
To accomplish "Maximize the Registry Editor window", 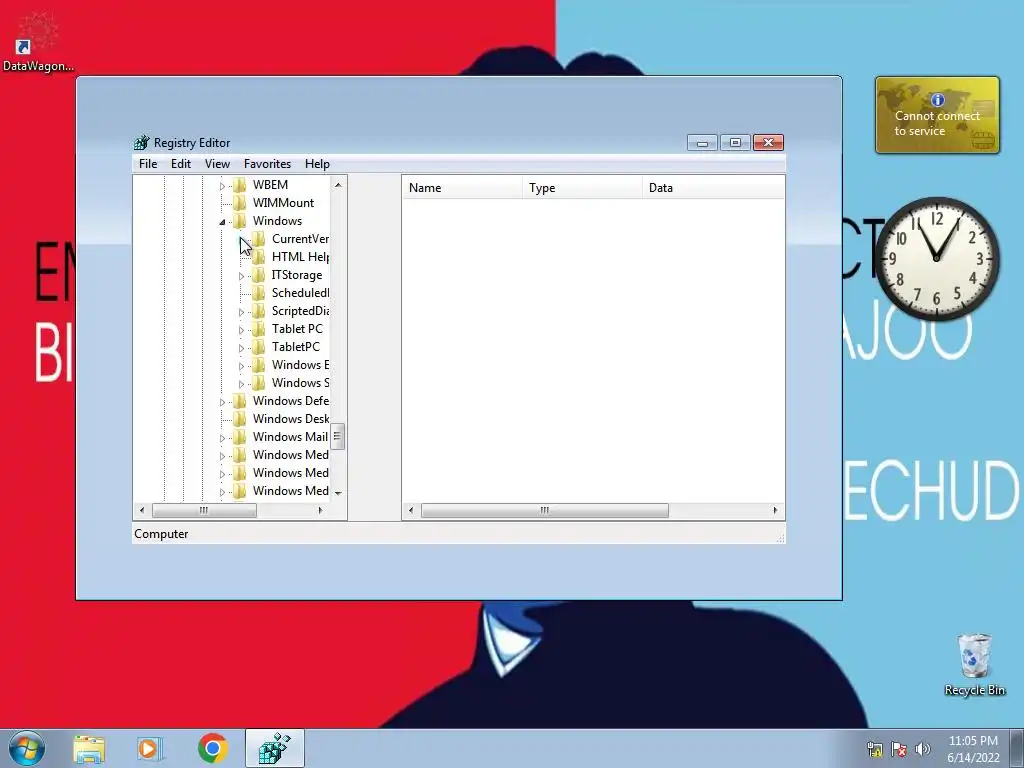I will click(x=735, y=142).
